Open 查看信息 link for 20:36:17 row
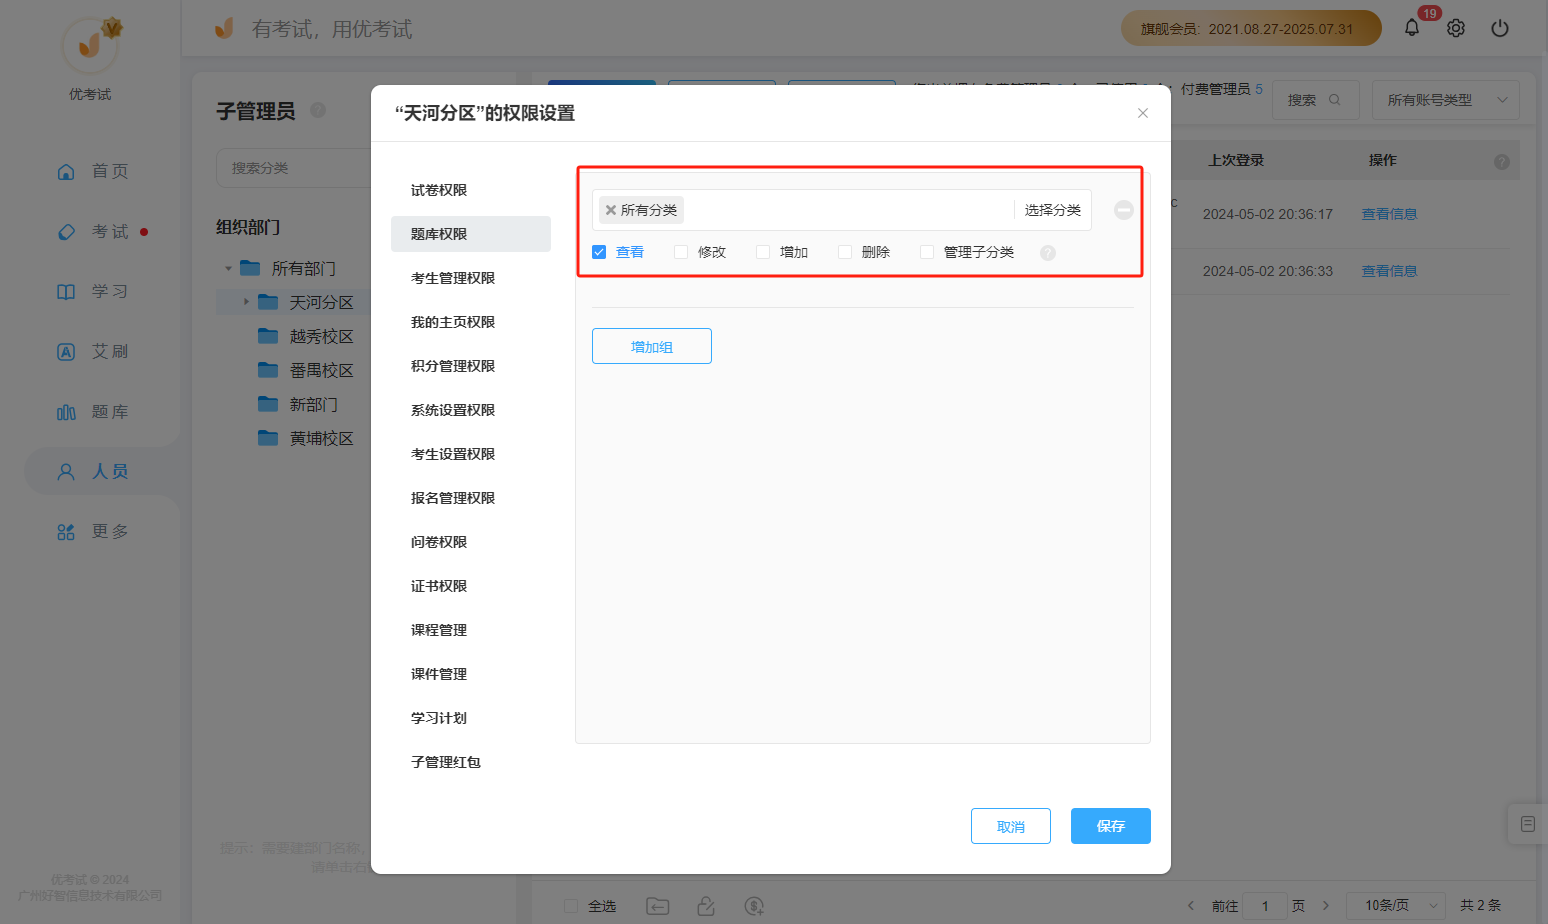Image resolution: width=1548 pixels, height=924 pixels. (x=1389, y=214)
